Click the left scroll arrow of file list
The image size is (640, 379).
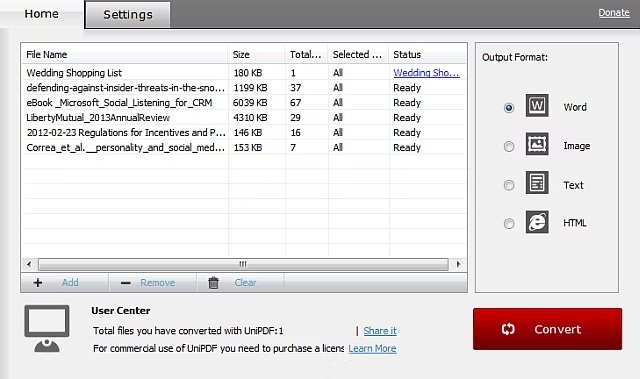coord(29,264)
